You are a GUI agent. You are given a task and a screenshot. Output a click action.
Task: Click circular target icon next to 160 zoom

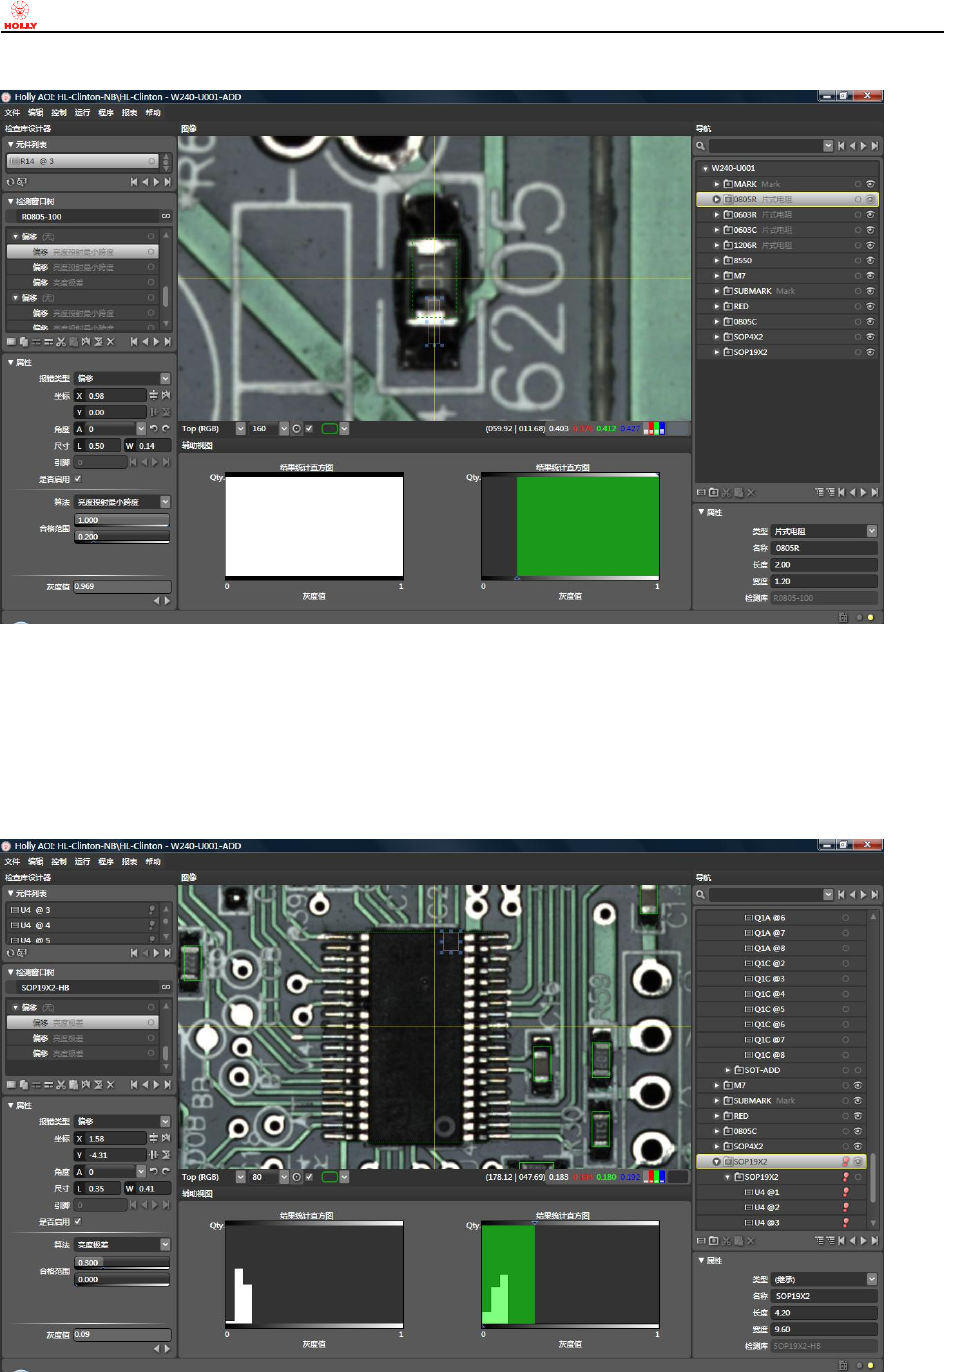[297, 429]
